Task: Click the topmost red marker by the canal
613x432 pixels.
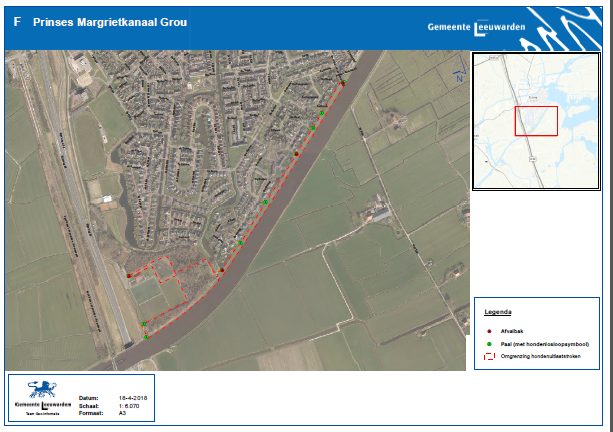Action: (x=343, y=84)
